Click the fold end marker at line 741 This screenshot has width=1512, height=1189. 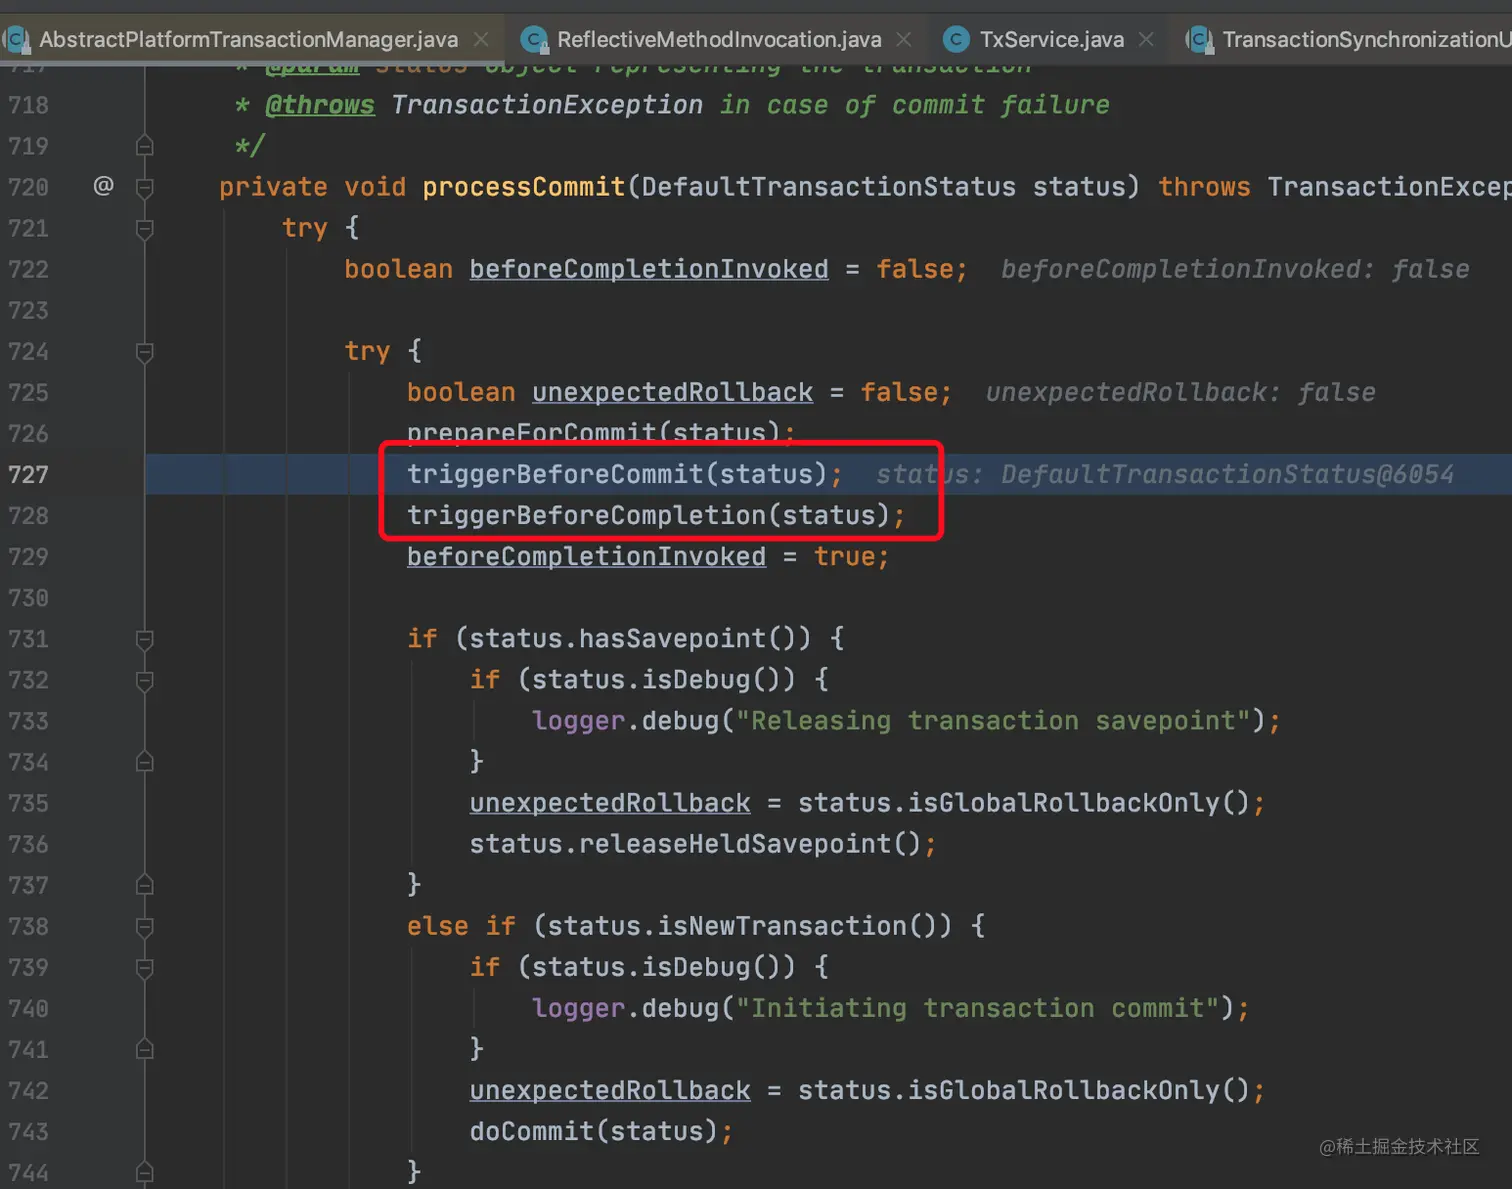tap(145, 1050)
